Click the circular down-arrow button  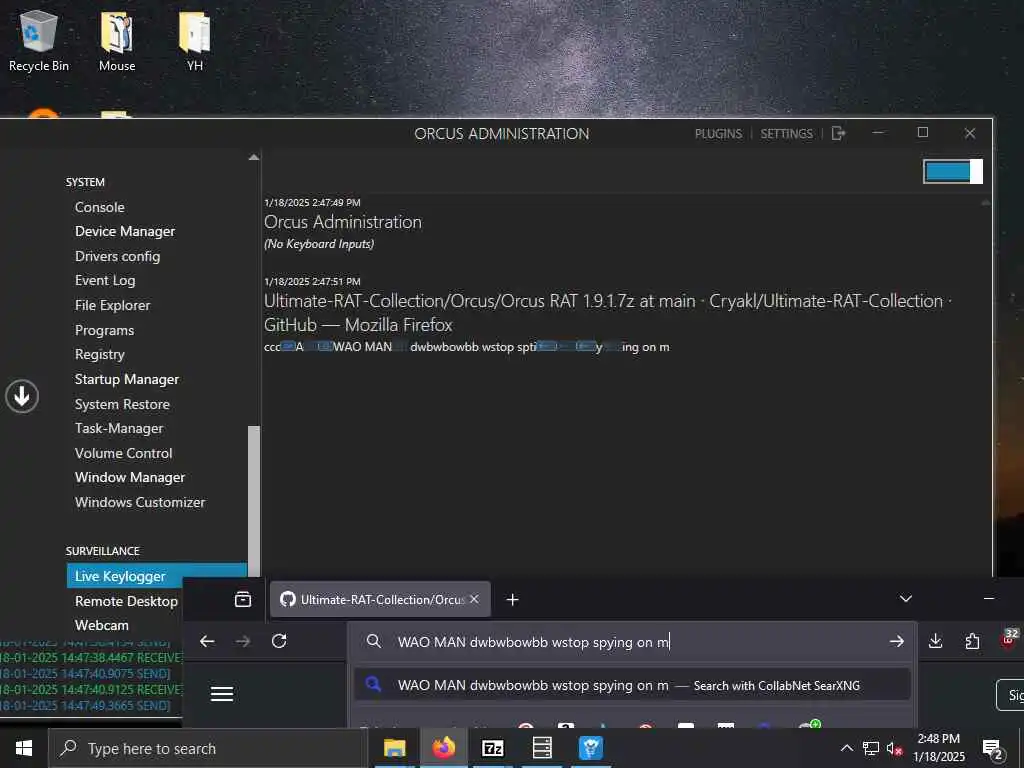pyautogui.click(x=22, y=396)
